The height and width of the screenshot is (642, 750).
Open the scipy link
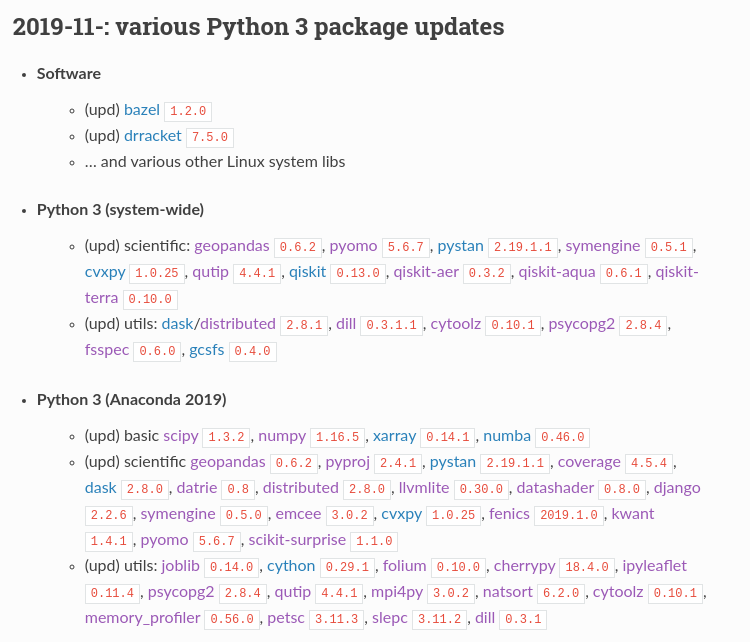click(181, 436)
